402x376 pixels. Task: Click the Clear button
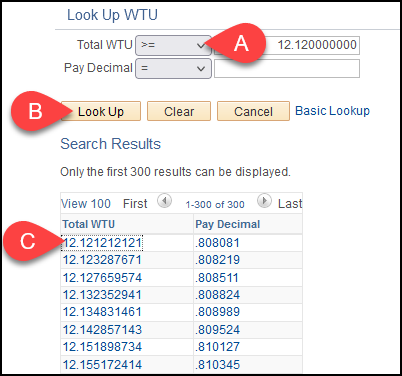(179, 111)
